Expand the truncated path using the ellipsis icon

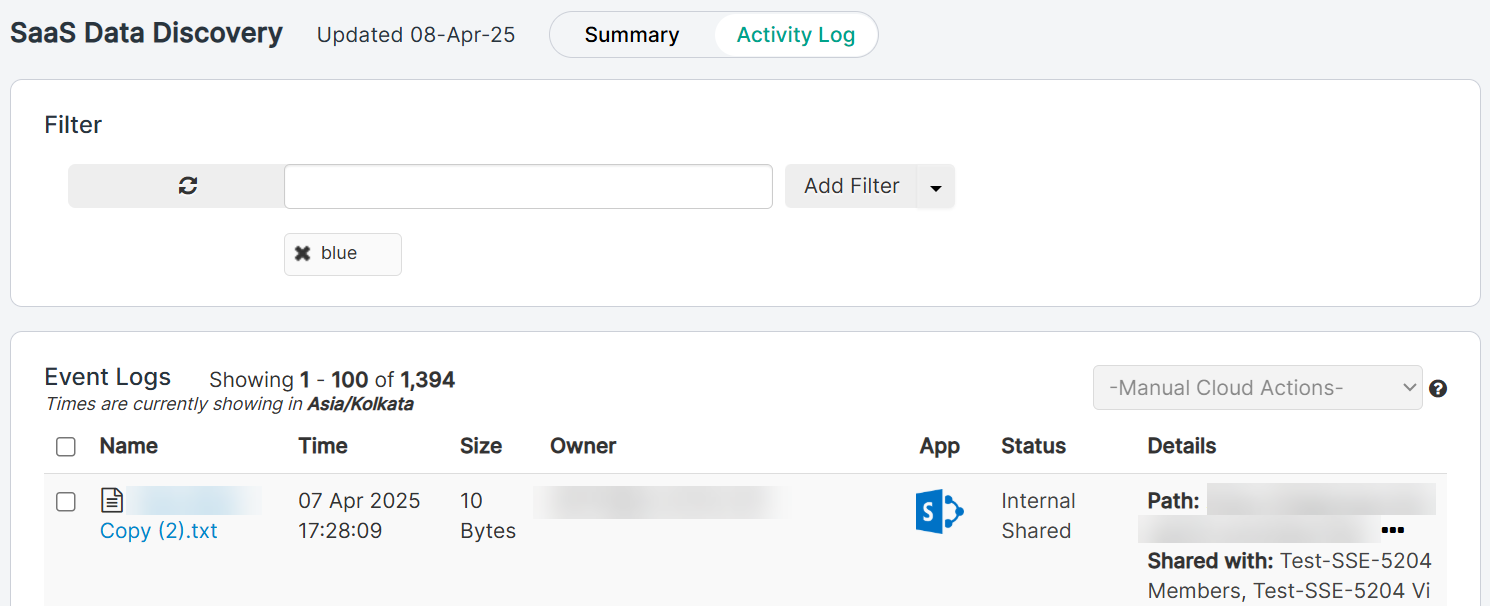coord(1392,530)
